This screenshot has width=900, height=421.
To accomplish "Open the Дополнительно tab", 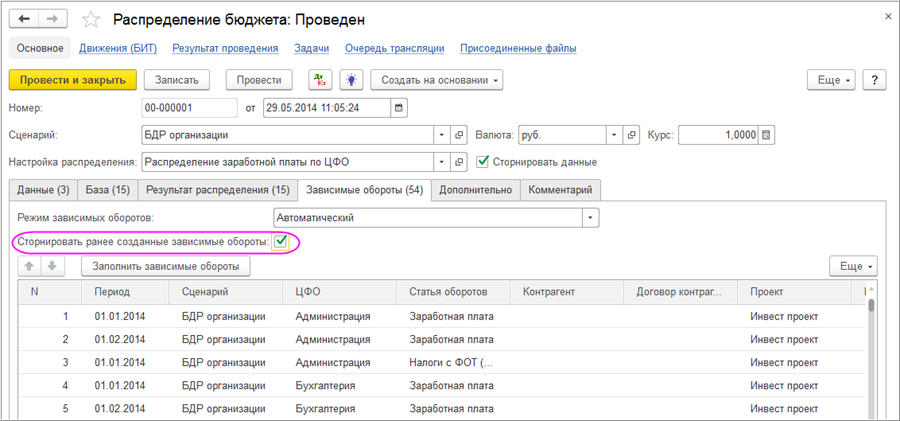I will pyautogui.click(x=475, y=189).
